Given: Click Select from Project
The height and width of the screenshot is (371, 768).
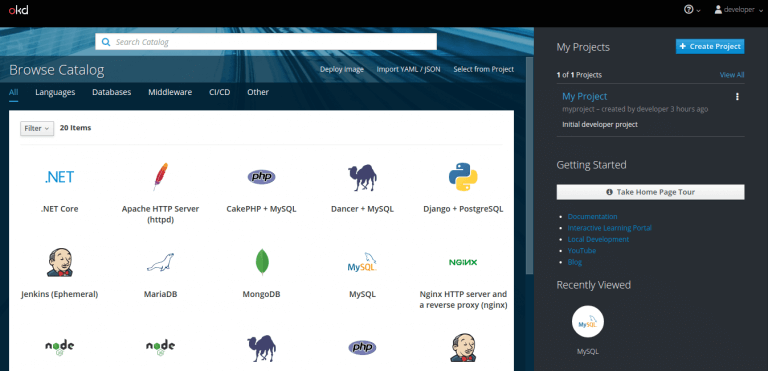Looking at the screenshot, I should coord(483,70).
